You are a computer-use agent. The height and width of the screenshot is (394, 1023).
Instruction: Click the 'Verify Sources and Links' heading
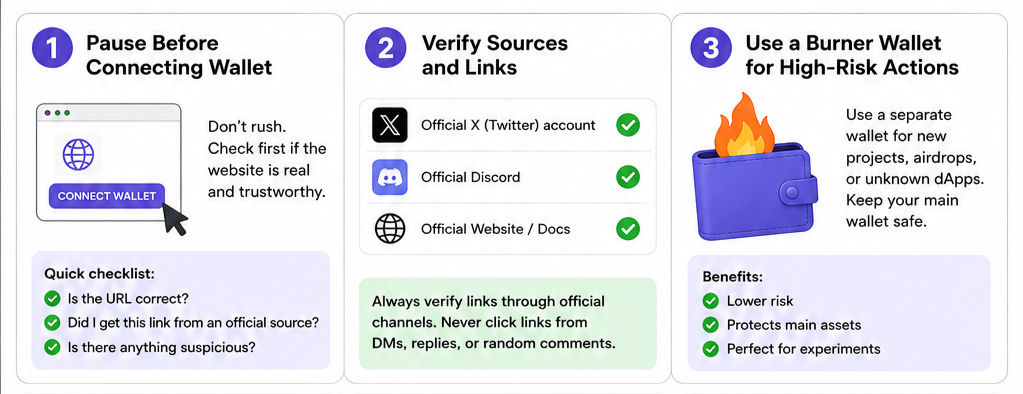[495, 55]
